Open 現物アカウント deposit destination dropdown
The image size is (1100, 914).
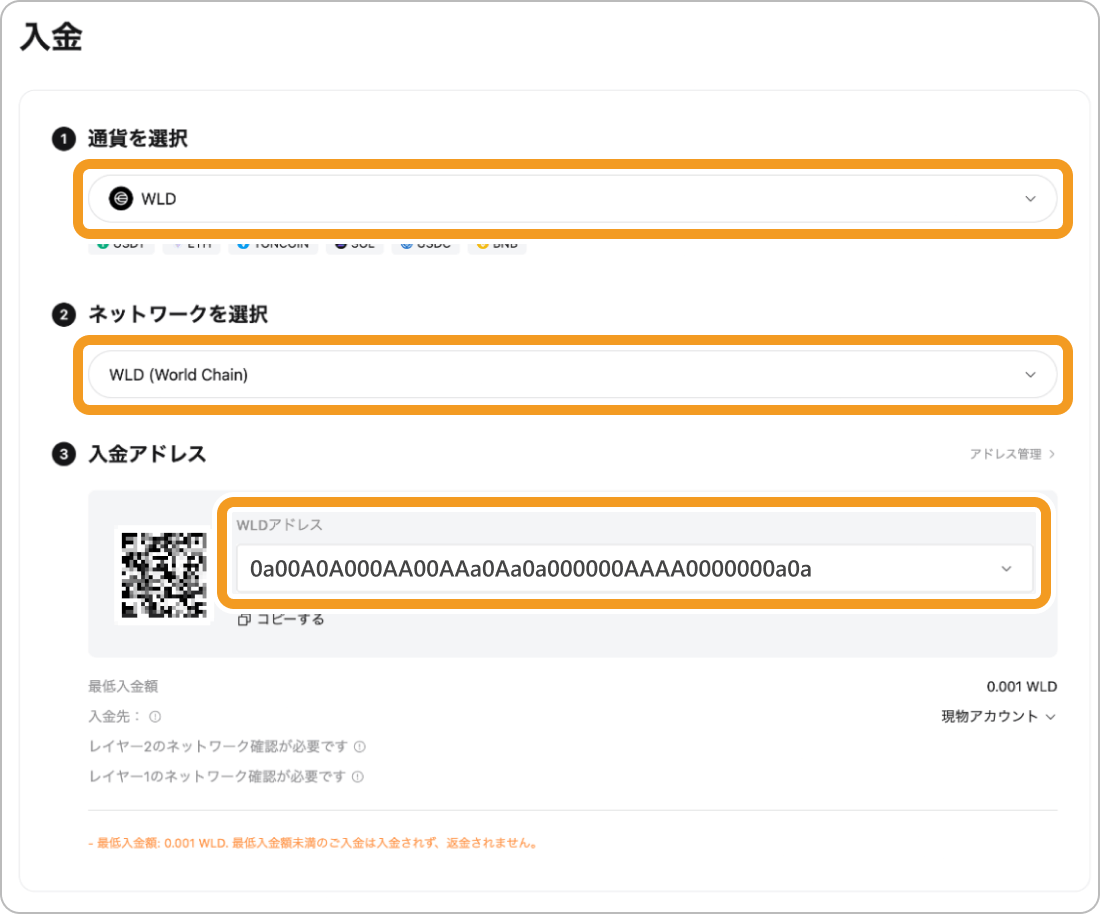click(x=998, y=716)
